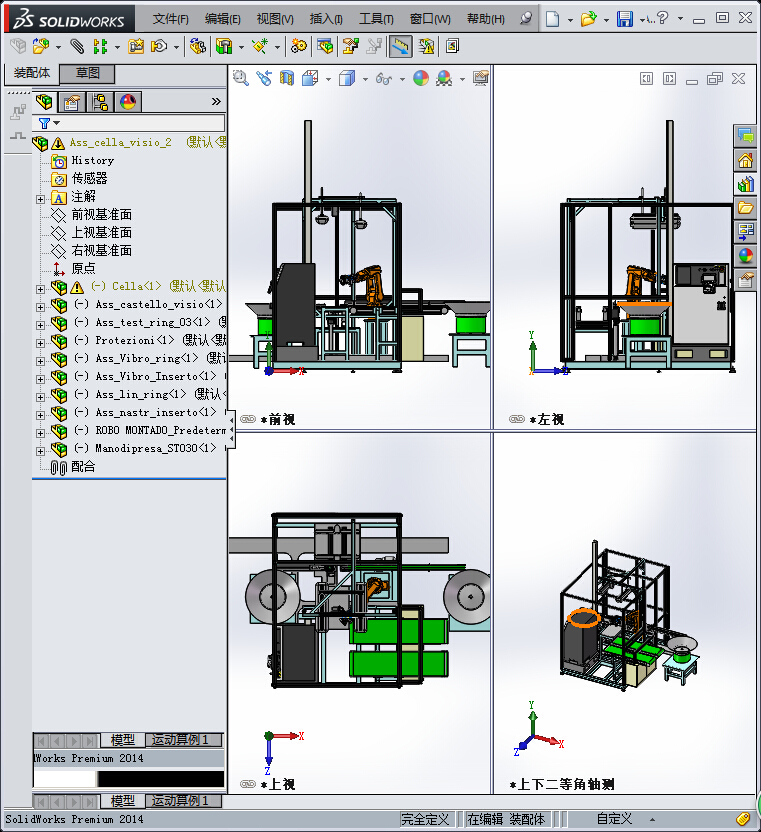Viewport: 761px width, 832px height.
Task: Open Appearances task pane color ball
Action: click(746, 255)
